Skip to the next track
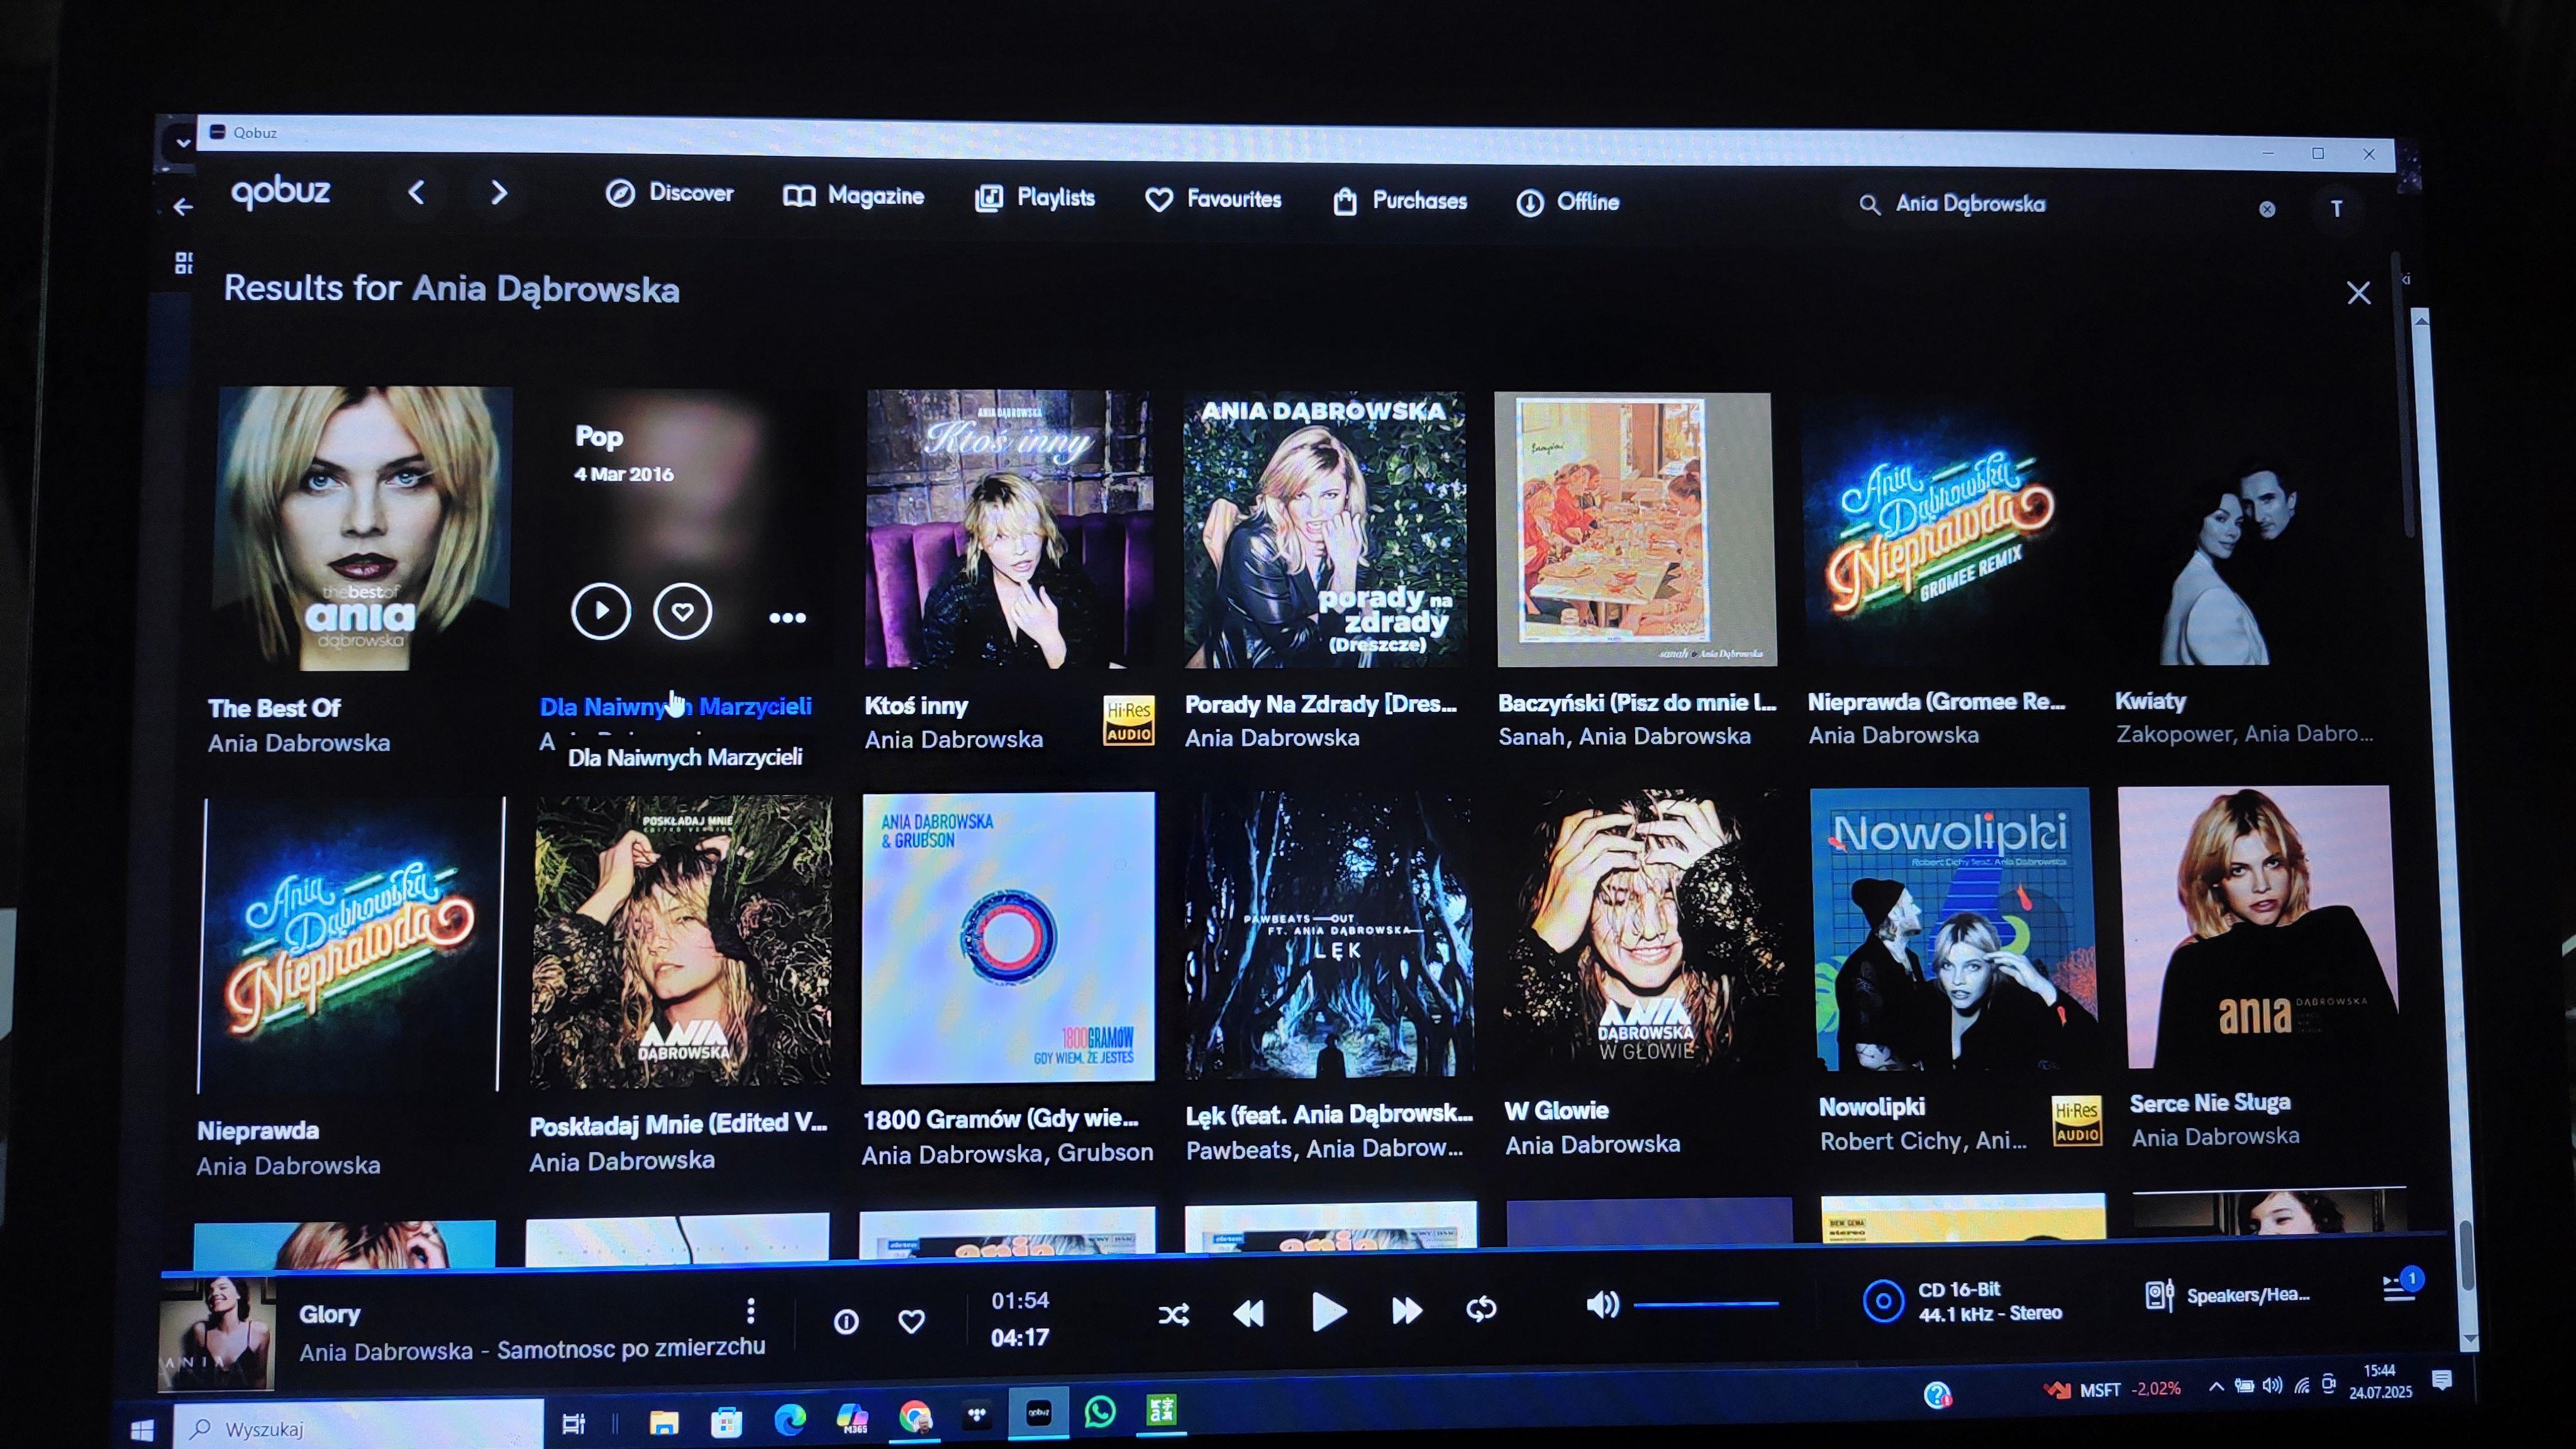 click(1407, 1311)
